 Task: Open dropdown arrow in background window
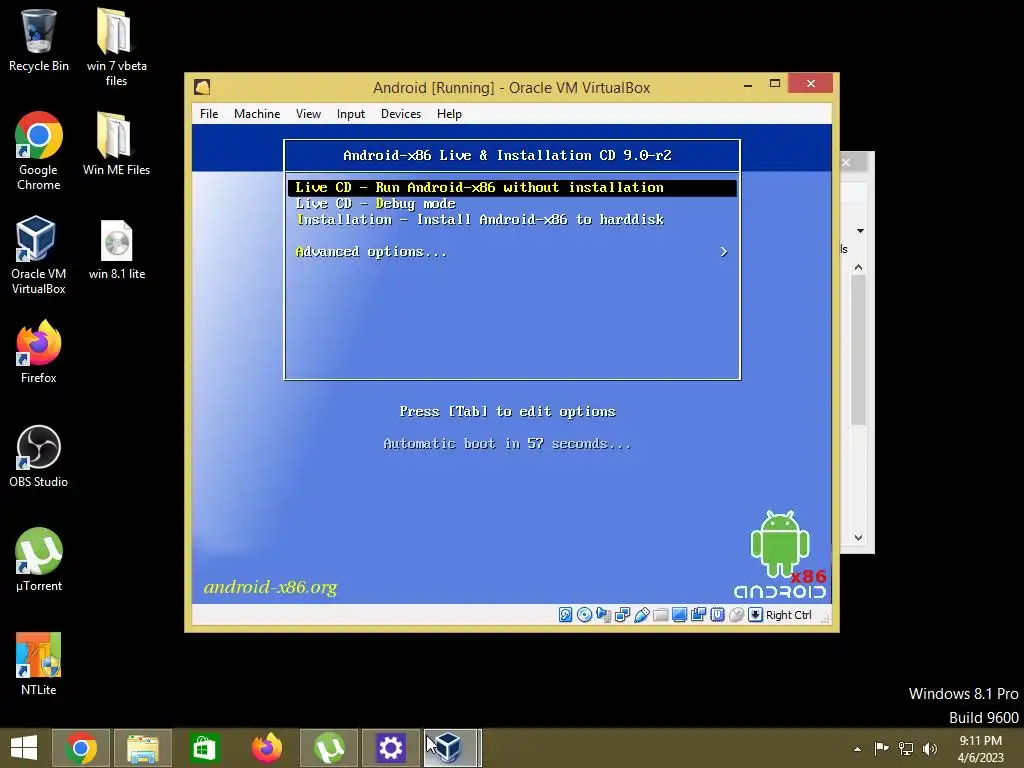[860, 231]
